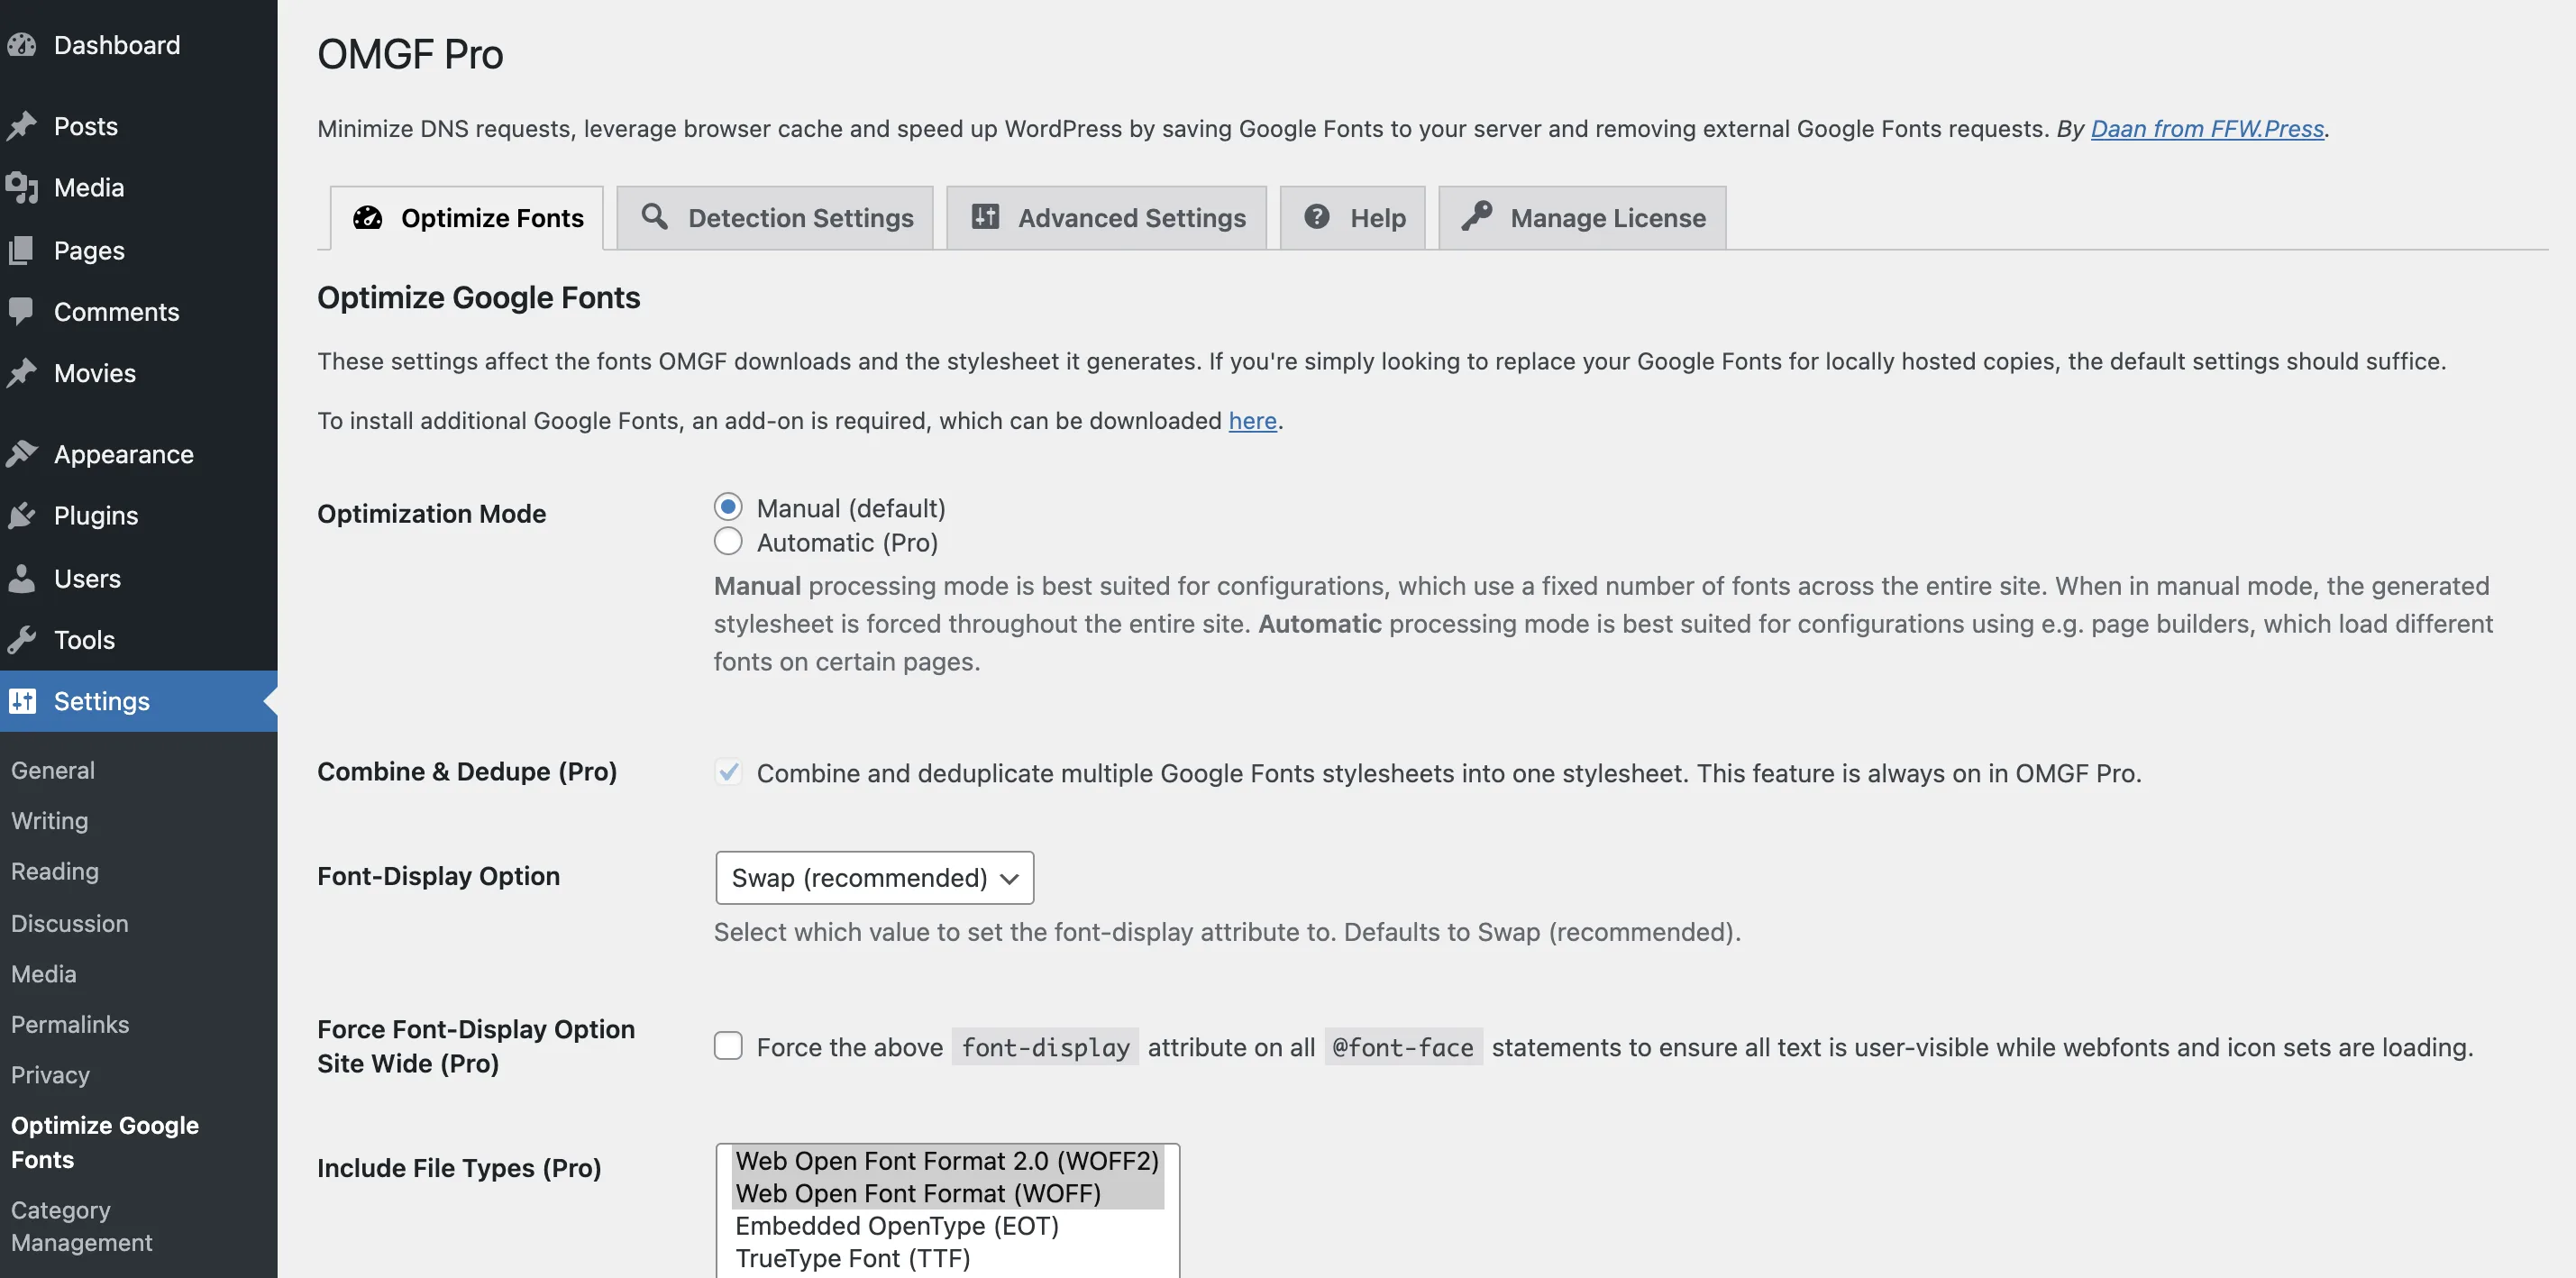The image size is (2576, 1278).
Task: Click the Posts pushpin icon
Action: (22, 126)
